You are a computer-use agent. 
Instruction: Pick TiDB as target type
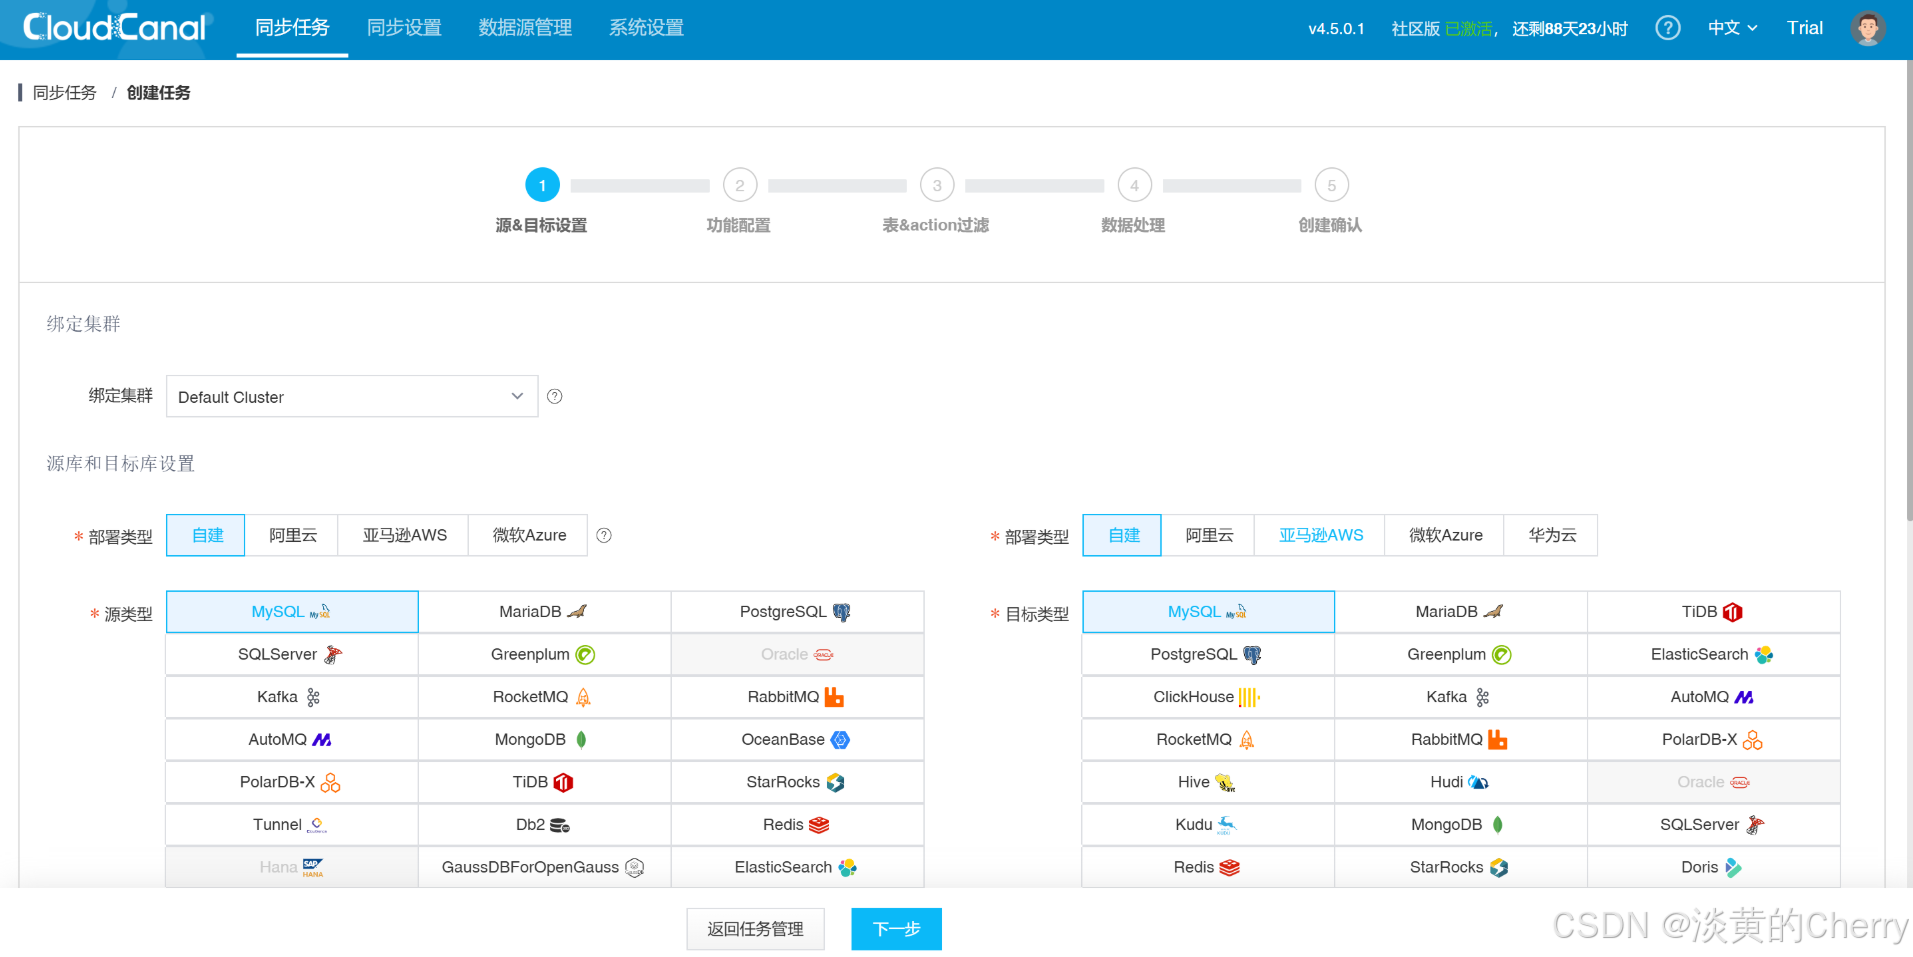pyautogui.click(x=1714, y=612)
